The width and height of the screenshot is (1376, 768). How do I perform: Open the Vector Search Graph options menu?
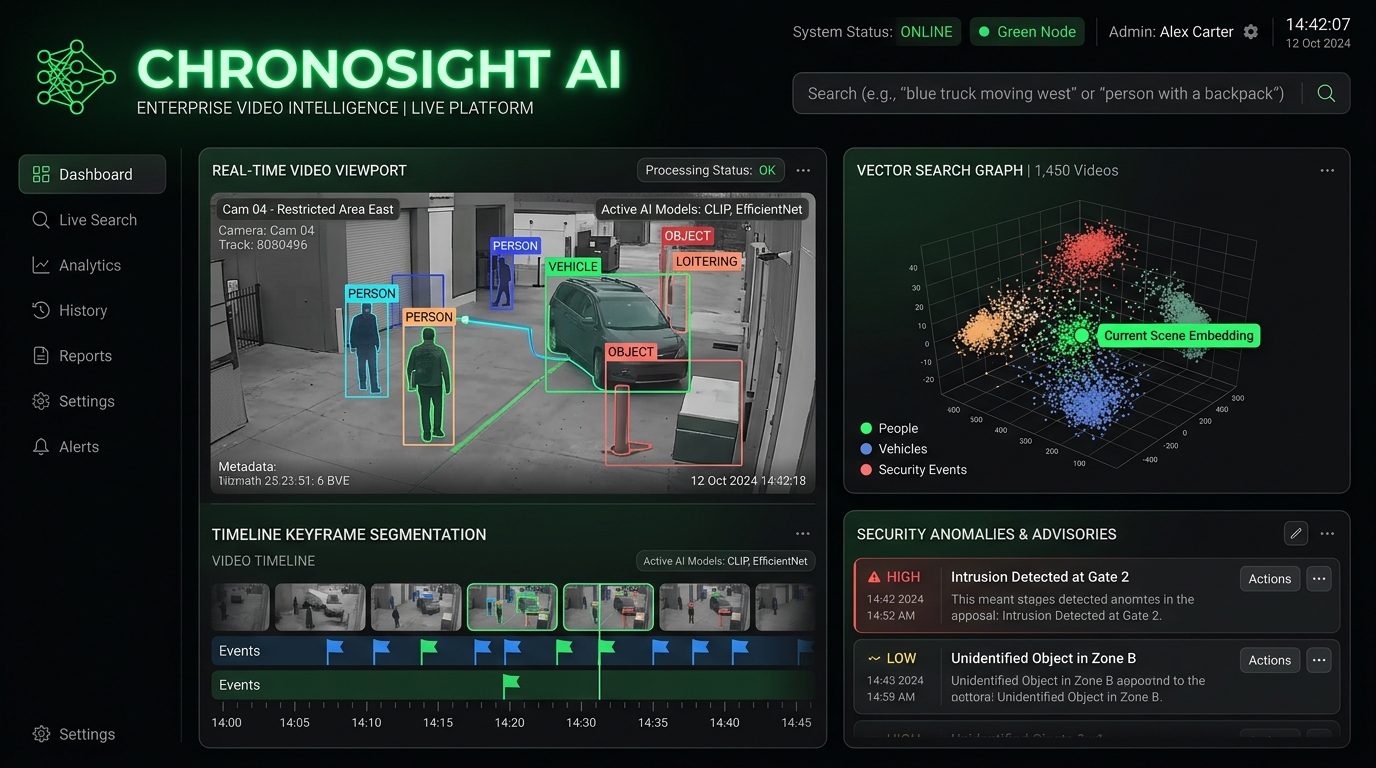pyautogui.click(x=1327, y=170)
